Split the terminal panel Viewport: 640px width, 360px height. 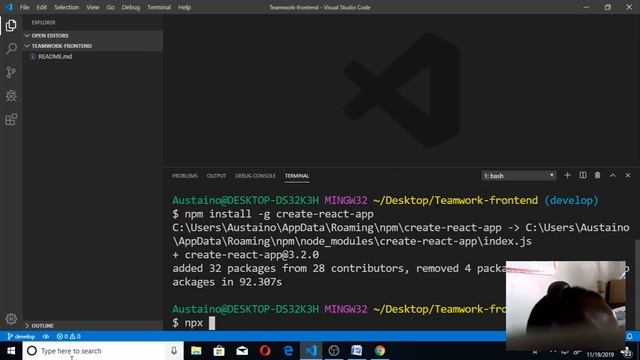pyautogui.click(x=583, y=175)
